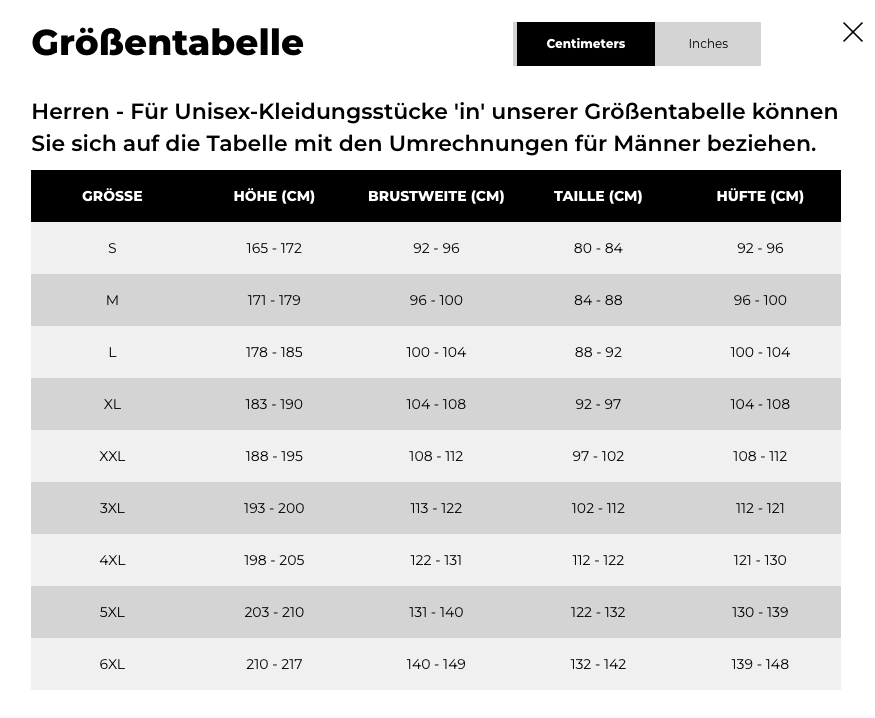Click the HÜFTE (CM) column header
This screenshot has width=875, height=718.
pyautogui.click(x=760, y=196)
